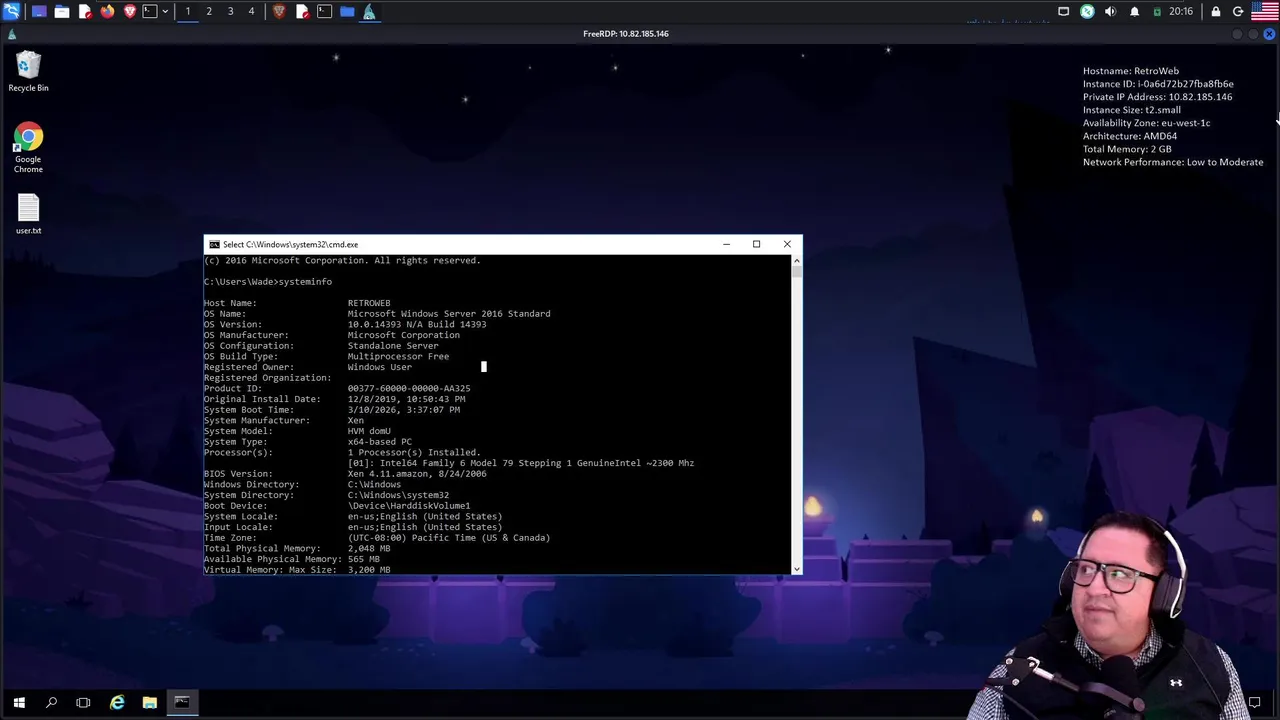The height and width of the screenshot is (720, 1280).
Task: Click the cmd scrollbar up arrow
Action: pos(796,260)
